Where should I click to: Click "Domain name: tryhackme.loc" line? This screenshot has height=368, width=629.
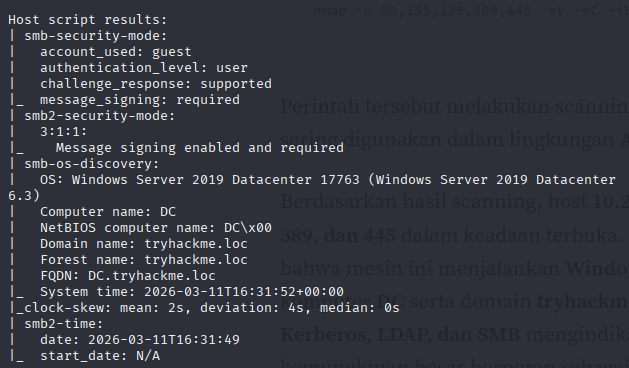click(144, 244)
